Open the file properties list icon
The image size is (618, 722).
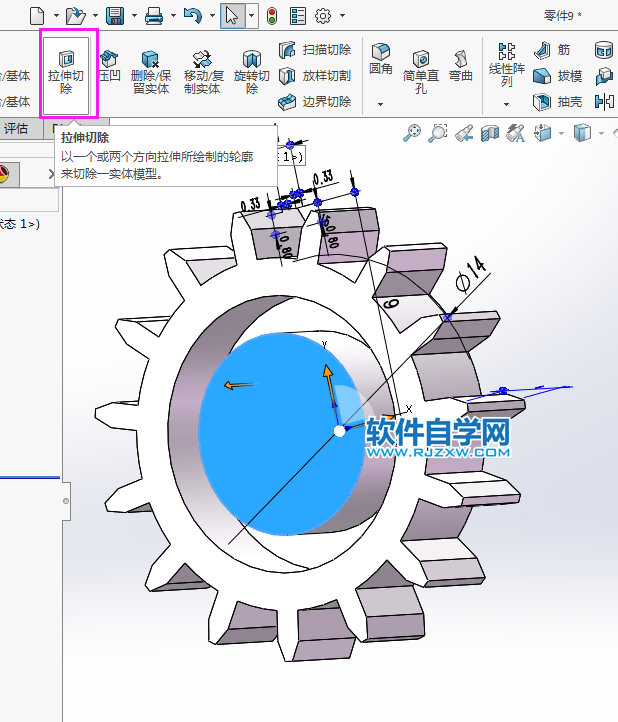point(297,16)
